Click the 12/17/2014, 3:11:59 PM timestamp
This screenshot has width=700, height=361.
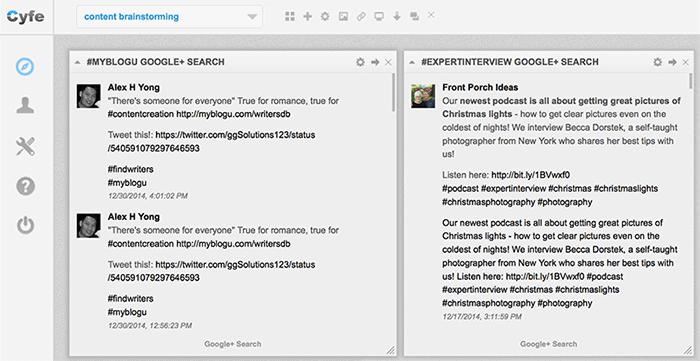(482, 317)
